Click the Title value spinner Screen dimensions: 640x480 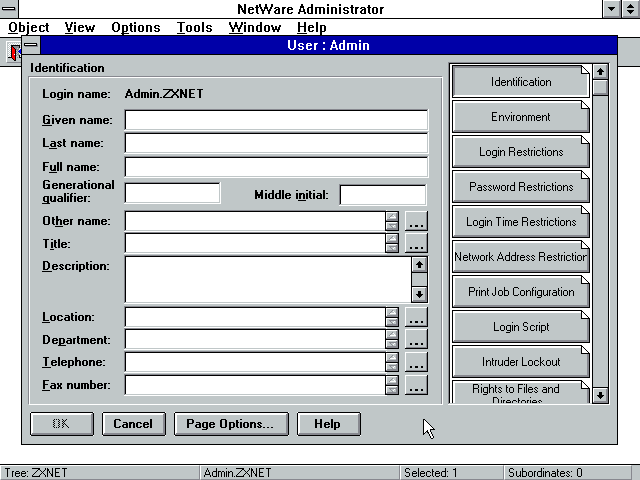point(392,243)
